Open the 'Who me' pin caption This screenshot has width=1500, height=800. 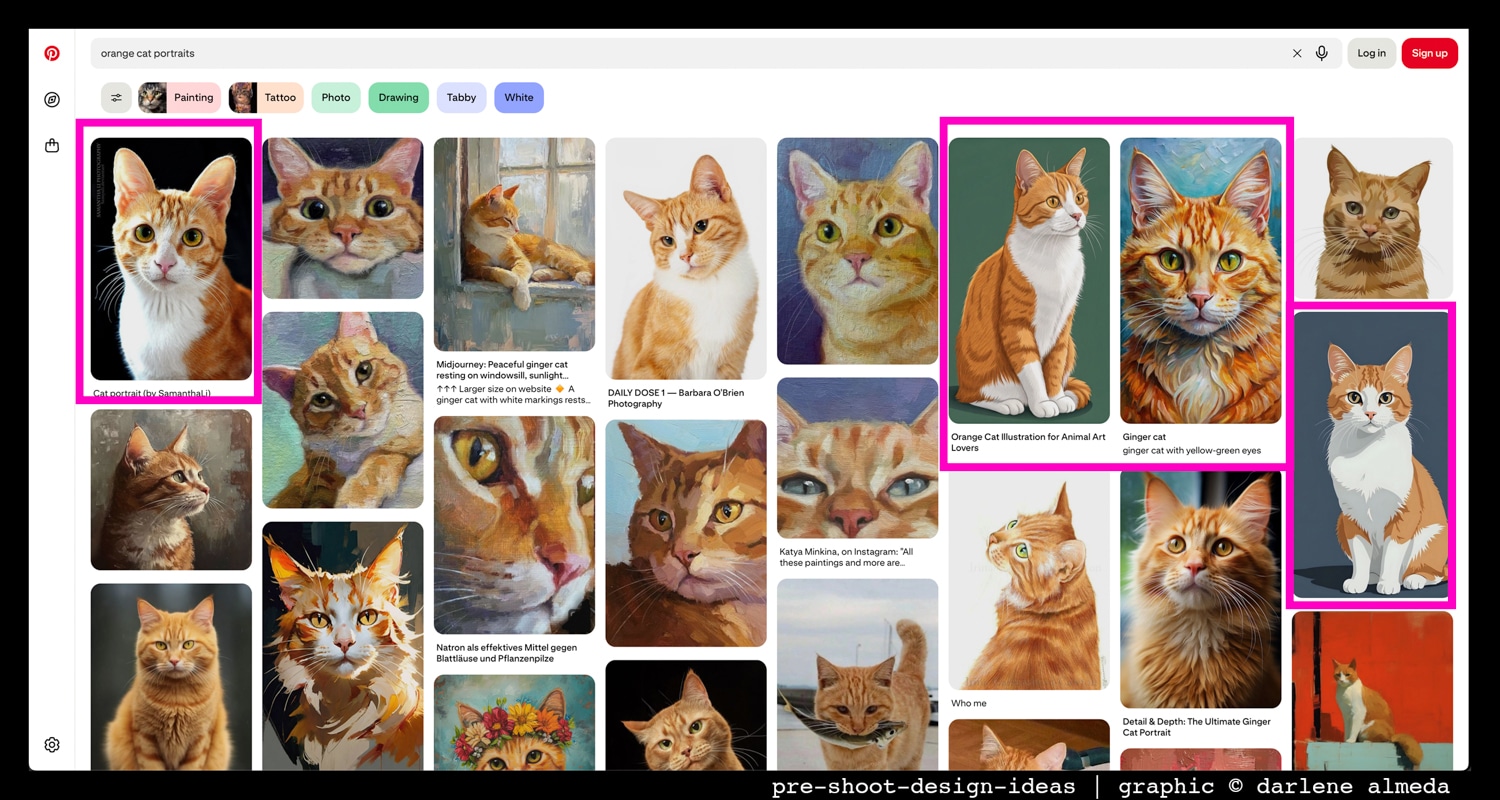point(968,703)
